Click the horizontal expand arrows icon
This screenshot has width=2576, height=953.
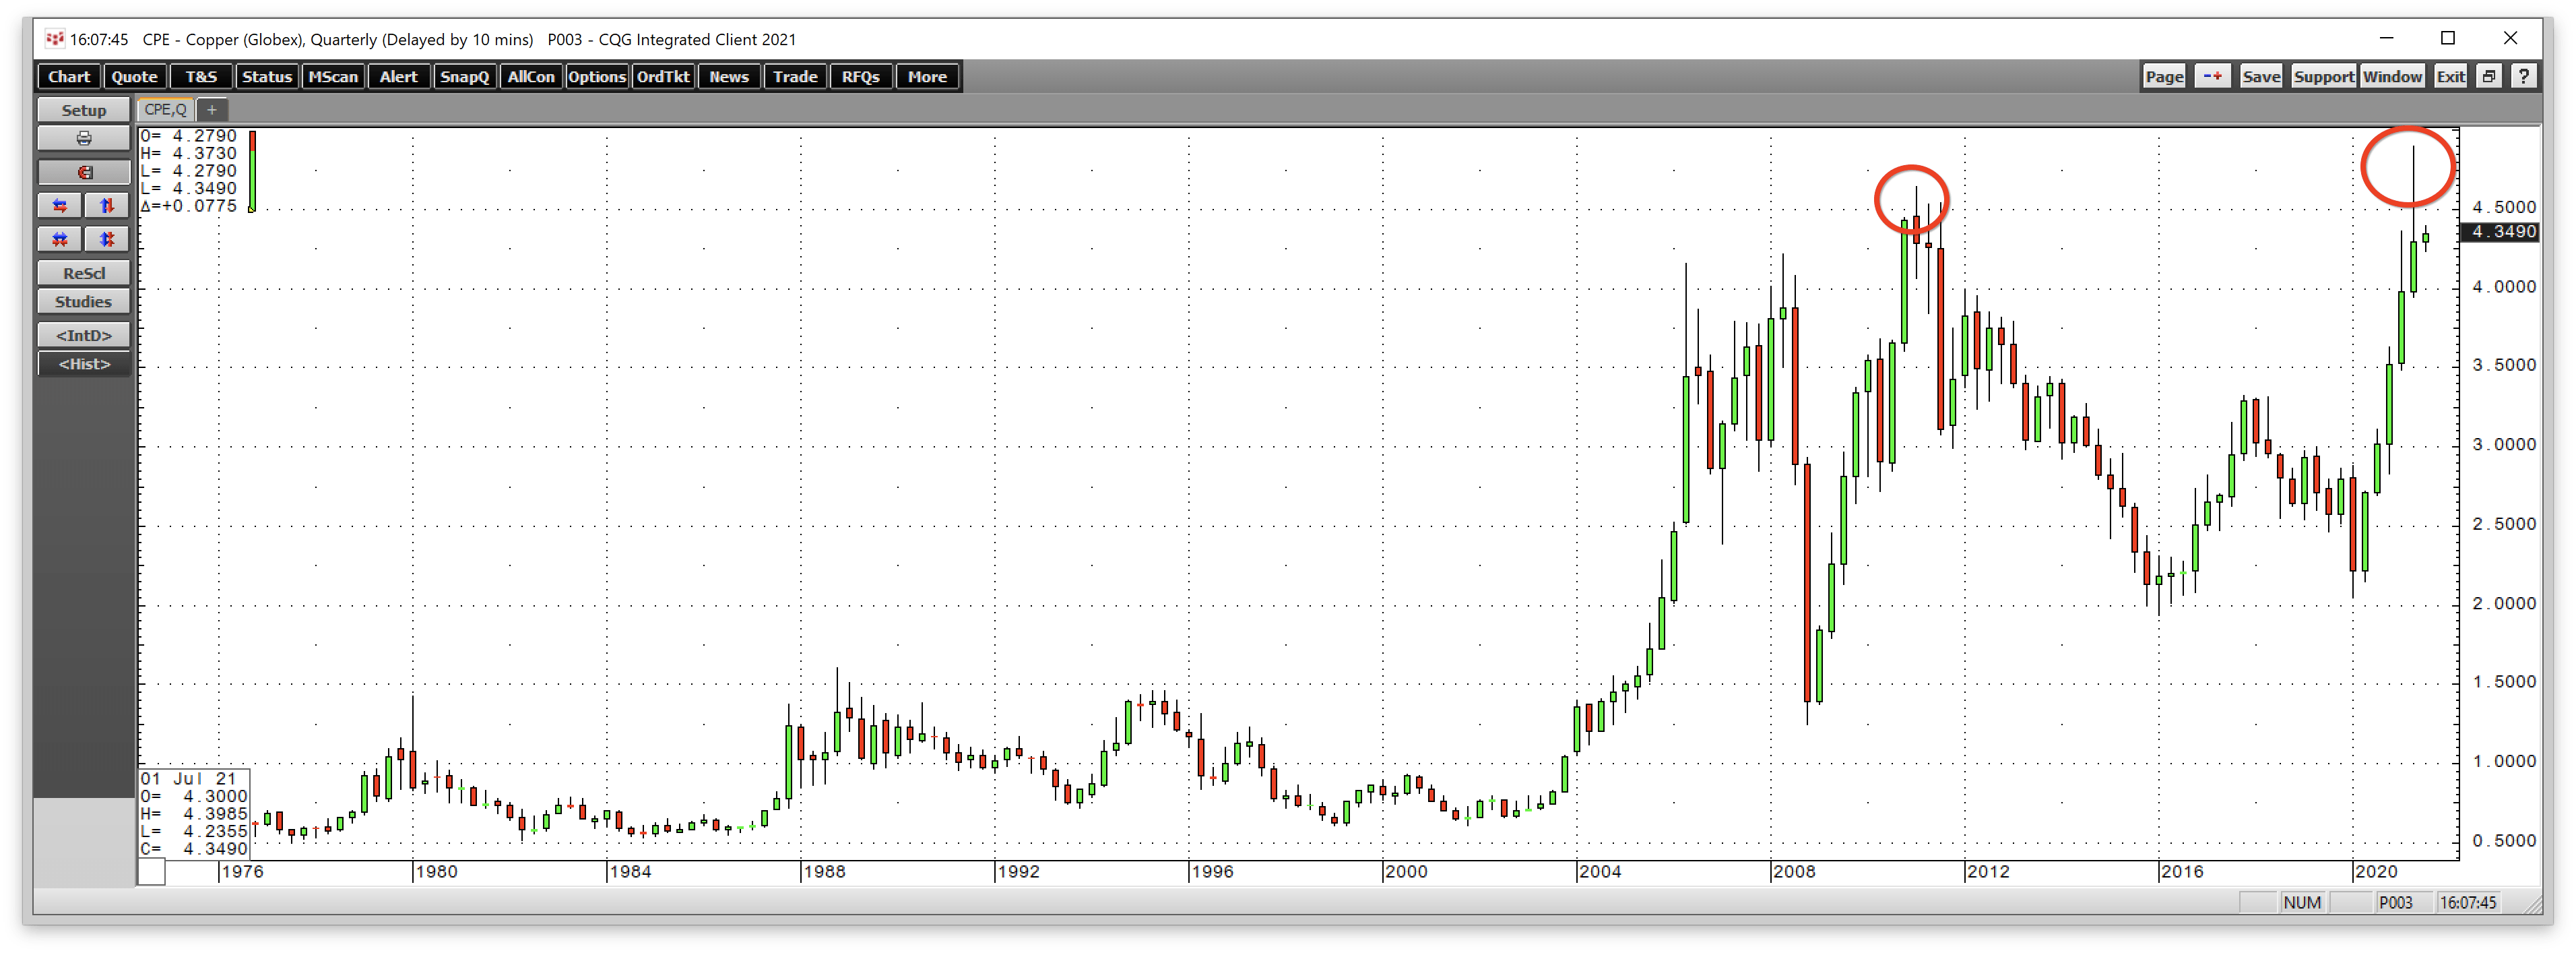coord(60,205)
